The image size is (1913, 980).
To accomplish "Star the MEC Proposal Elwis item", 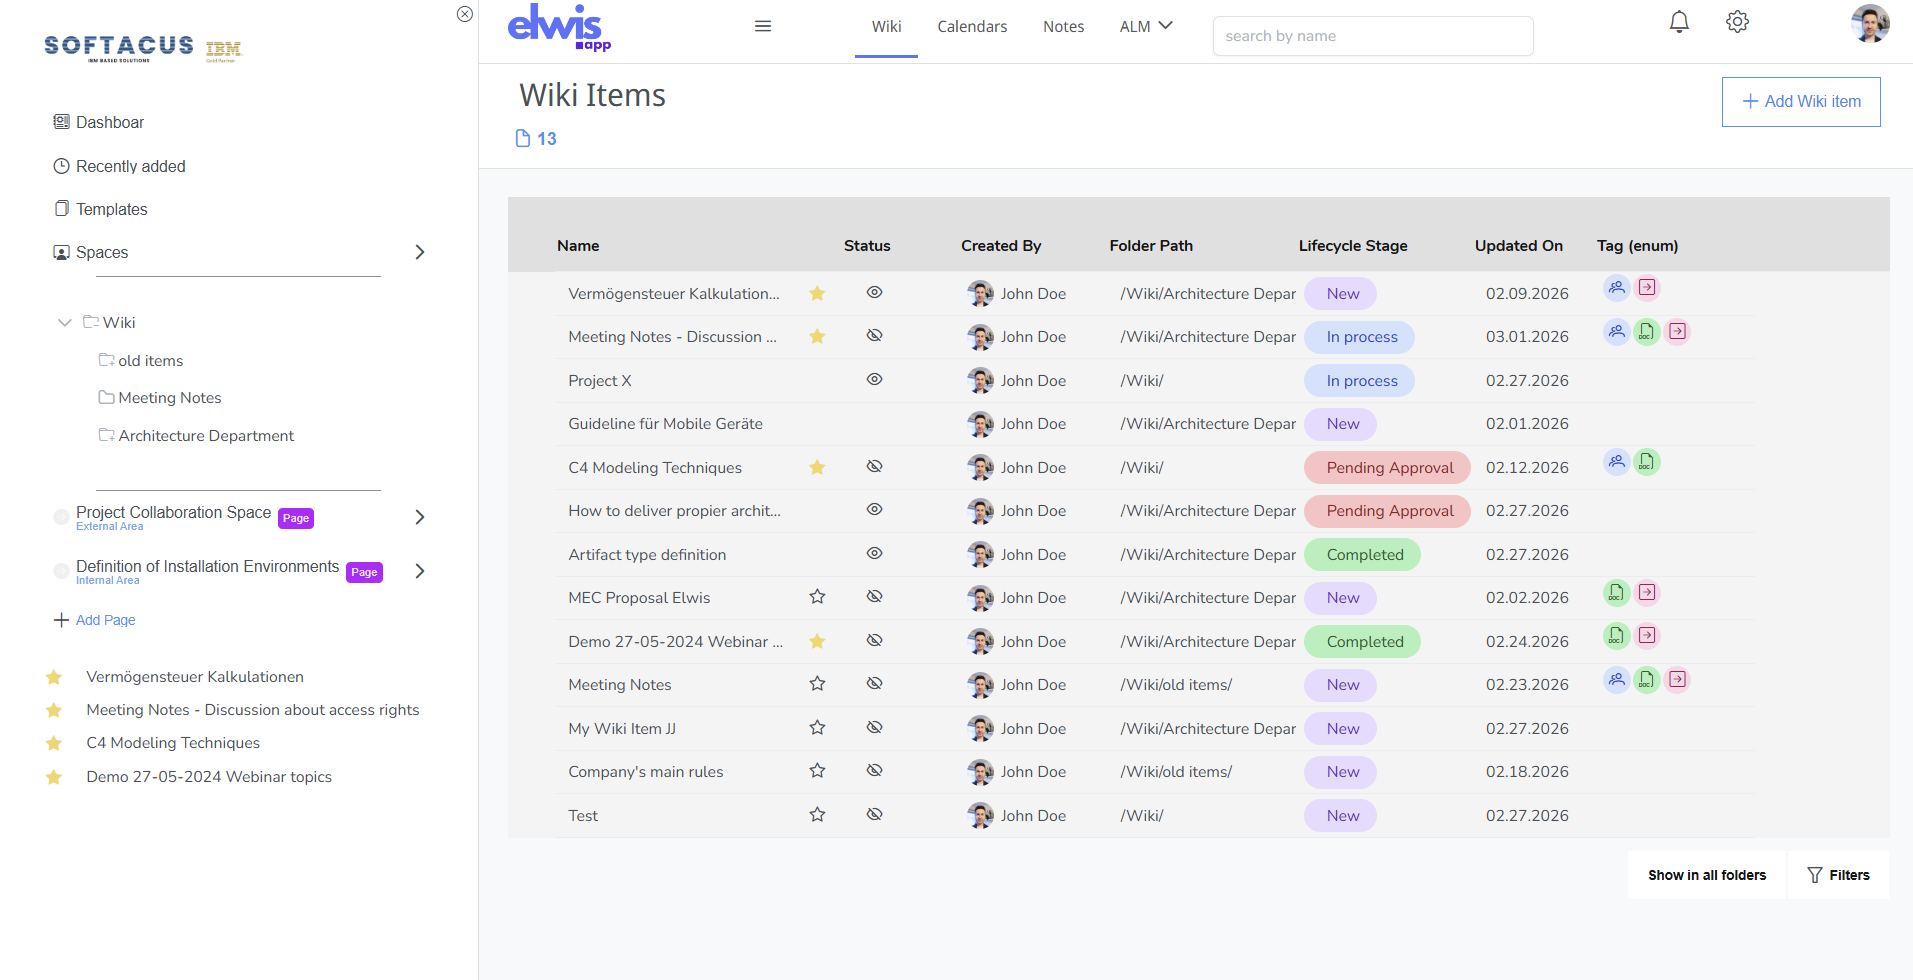I will (817, 597).
